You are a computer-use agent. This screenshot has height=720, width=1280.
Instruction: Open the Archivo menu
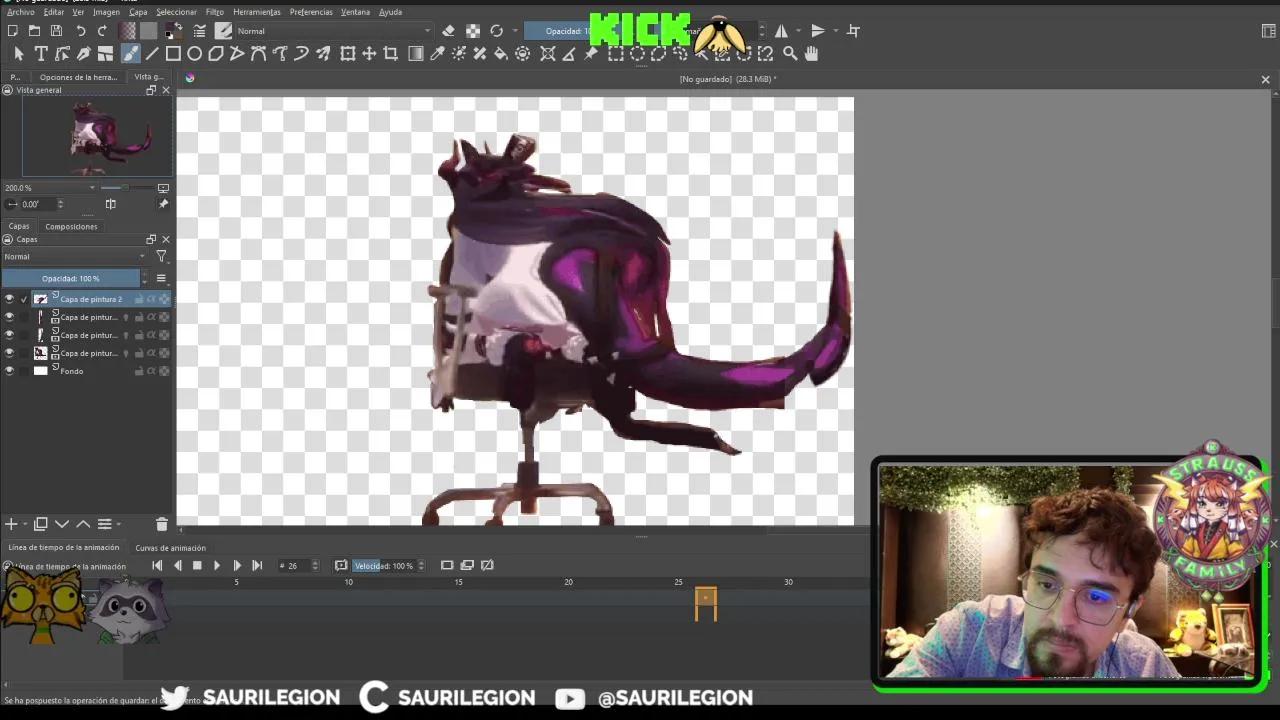(20, 12)
